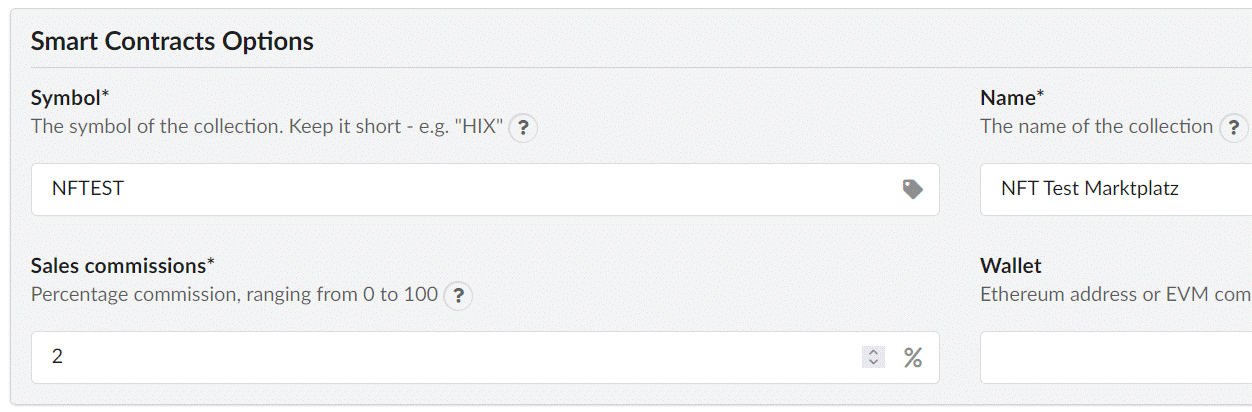Click the Wallet label
1252x412 pixels.
tap(1011, 266)
